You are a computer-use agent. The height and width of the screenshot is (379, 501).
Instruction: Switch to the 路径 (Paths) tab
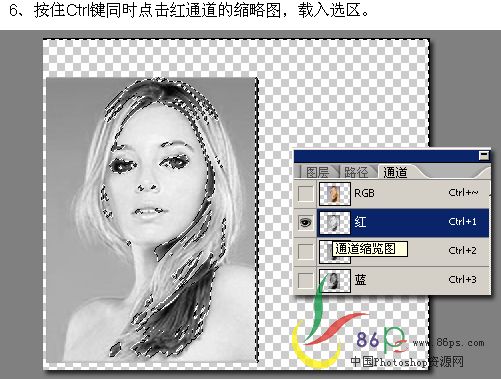click(356, 172)
